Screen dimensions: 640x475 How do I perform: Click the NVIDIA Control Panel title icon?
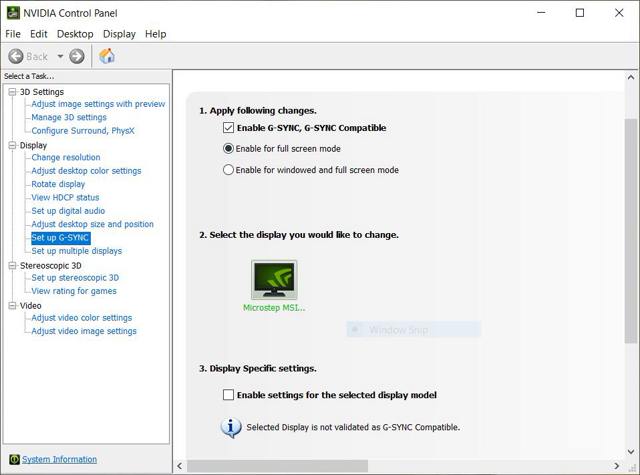click(x=13, y=13)
